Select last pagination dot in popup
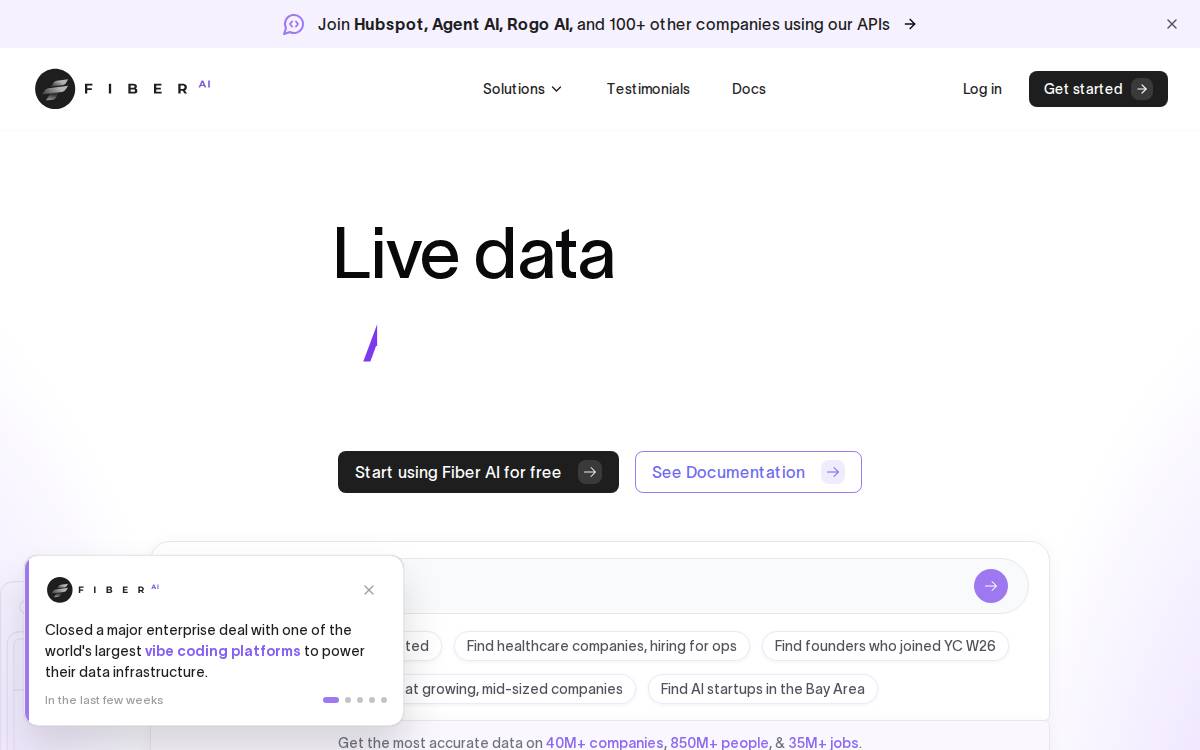The image size is (1200, 750). [384, 700]
